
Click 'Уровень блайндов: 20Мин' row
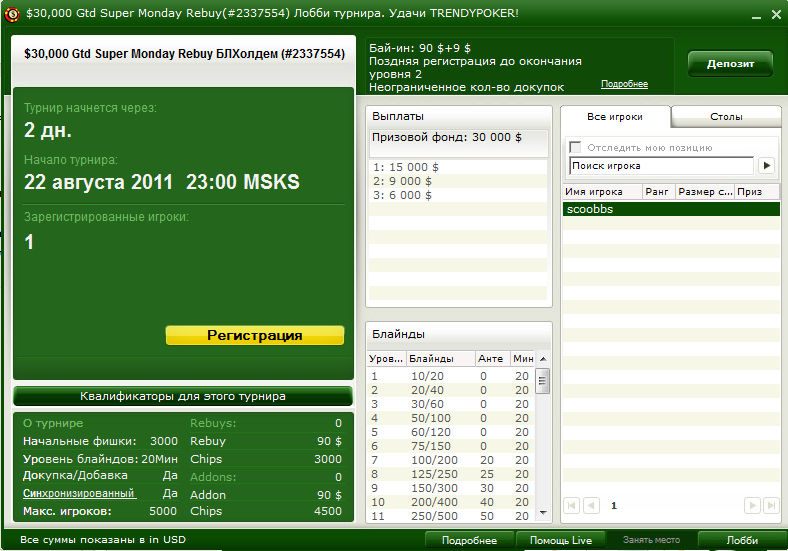(100, 460)
